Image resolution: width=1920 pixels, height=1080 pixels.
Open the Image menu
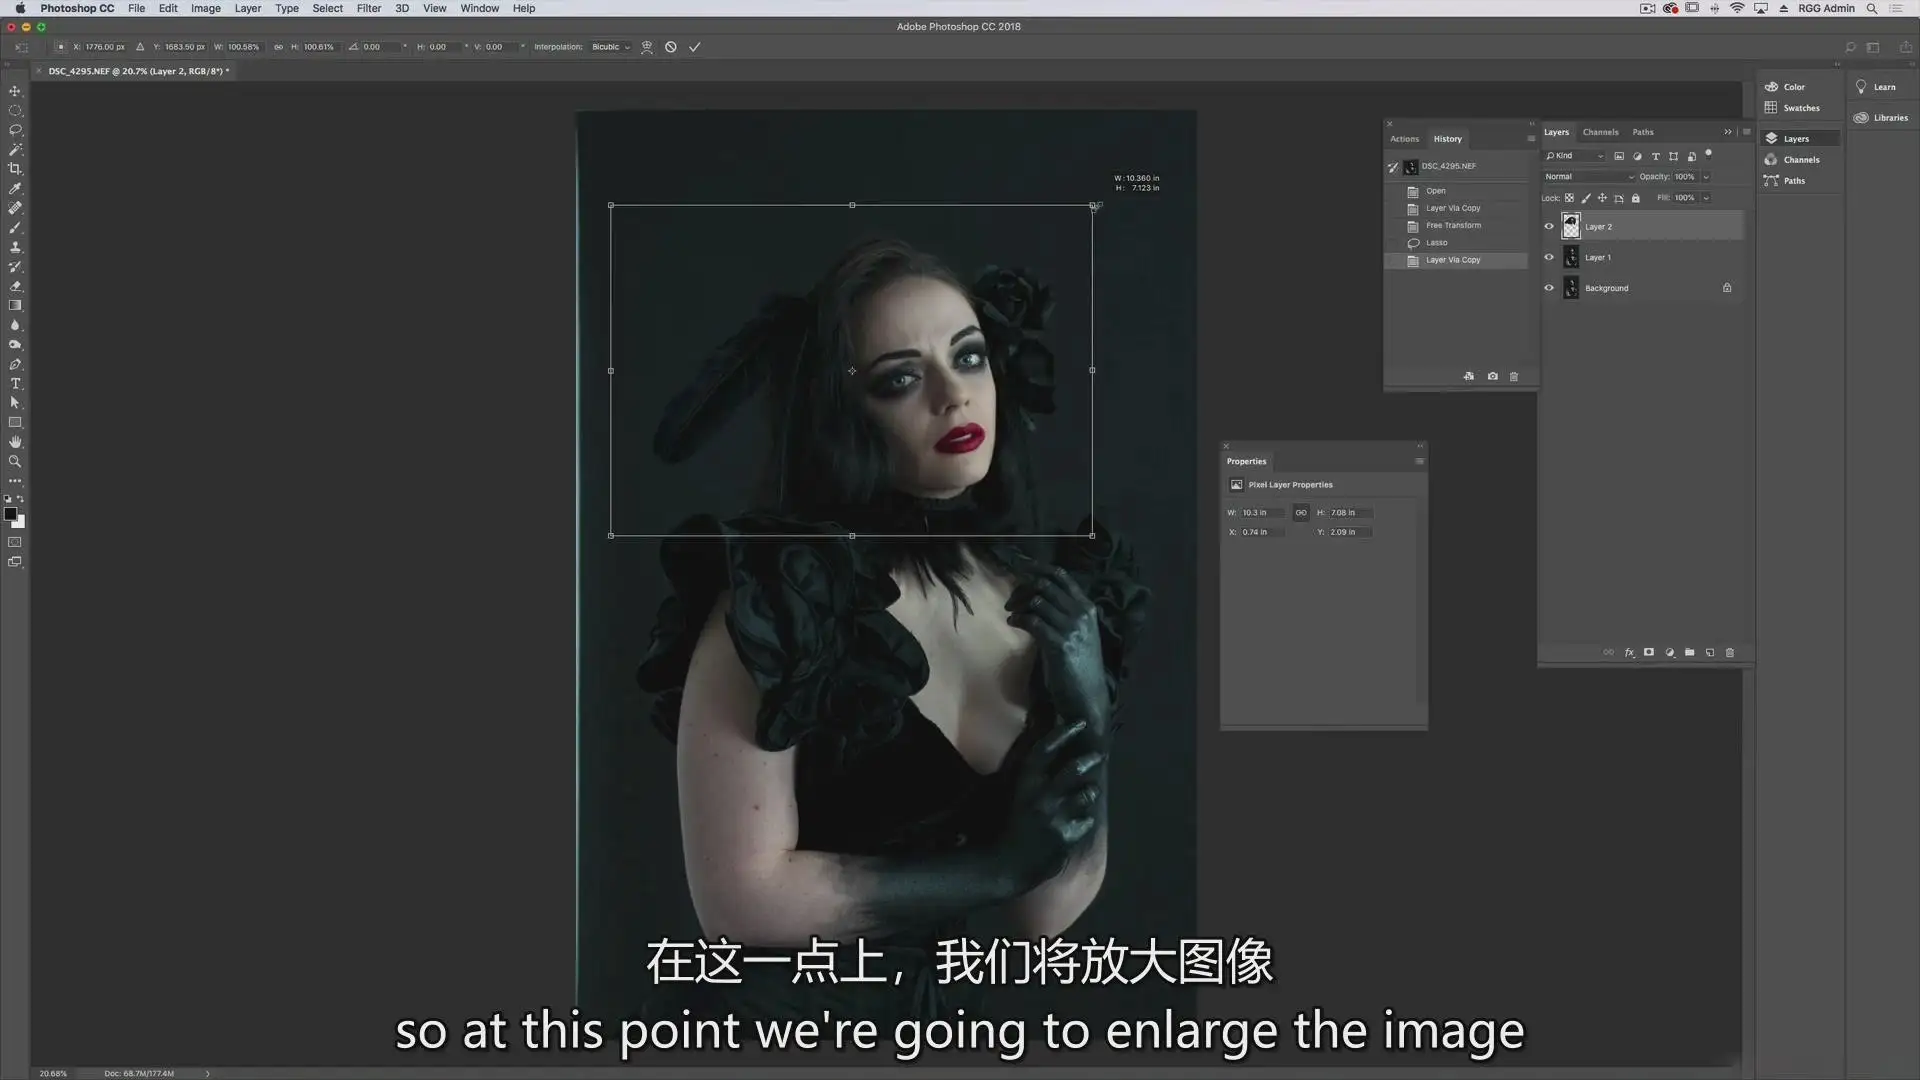206,8
